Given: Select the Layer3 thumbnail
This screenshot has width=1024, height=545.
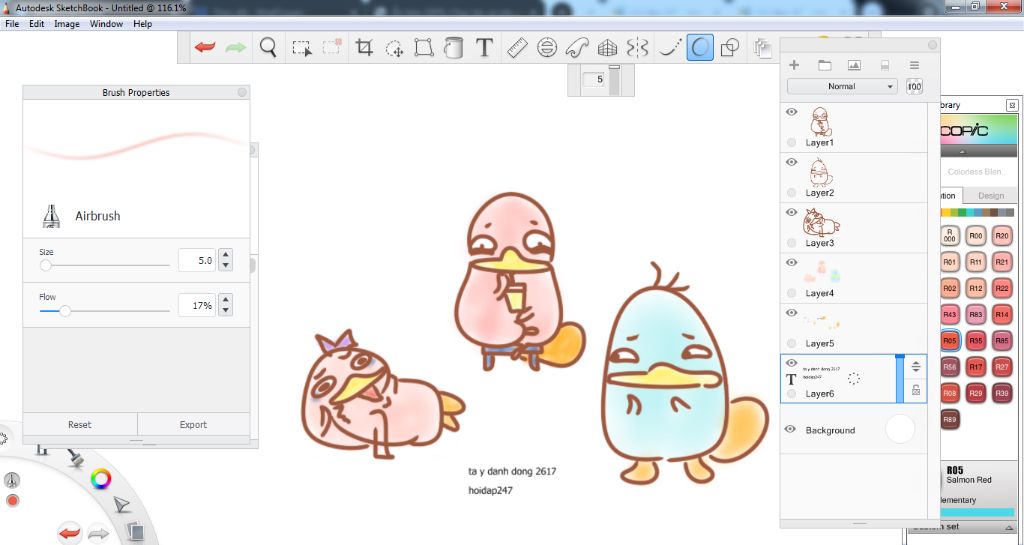Looking at the screenshot, I should point(820,223).
